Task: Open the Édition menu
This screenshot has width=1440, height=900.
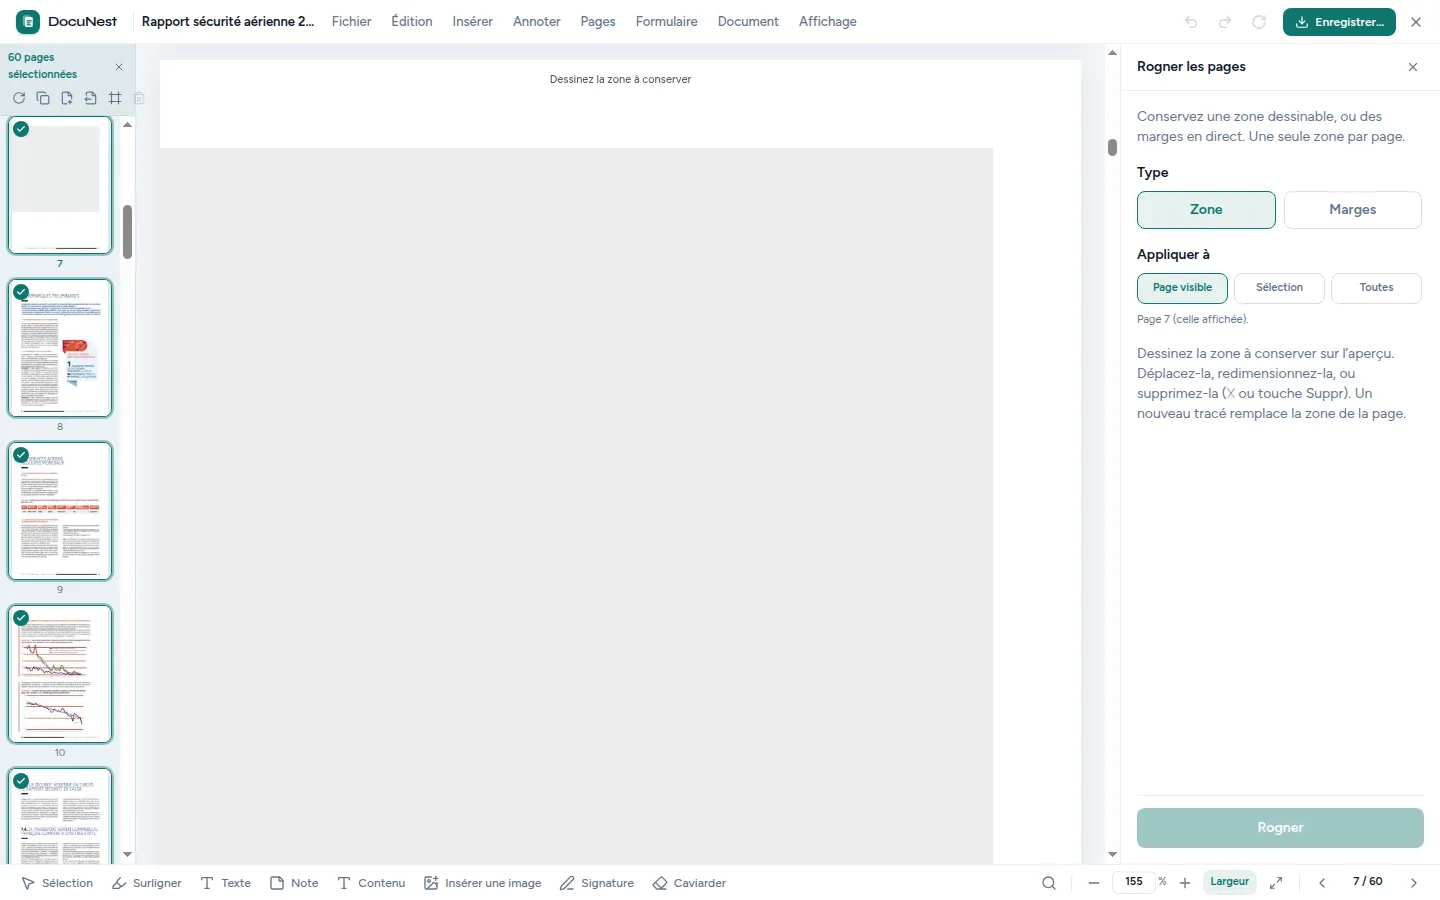Action: [412, 22]
